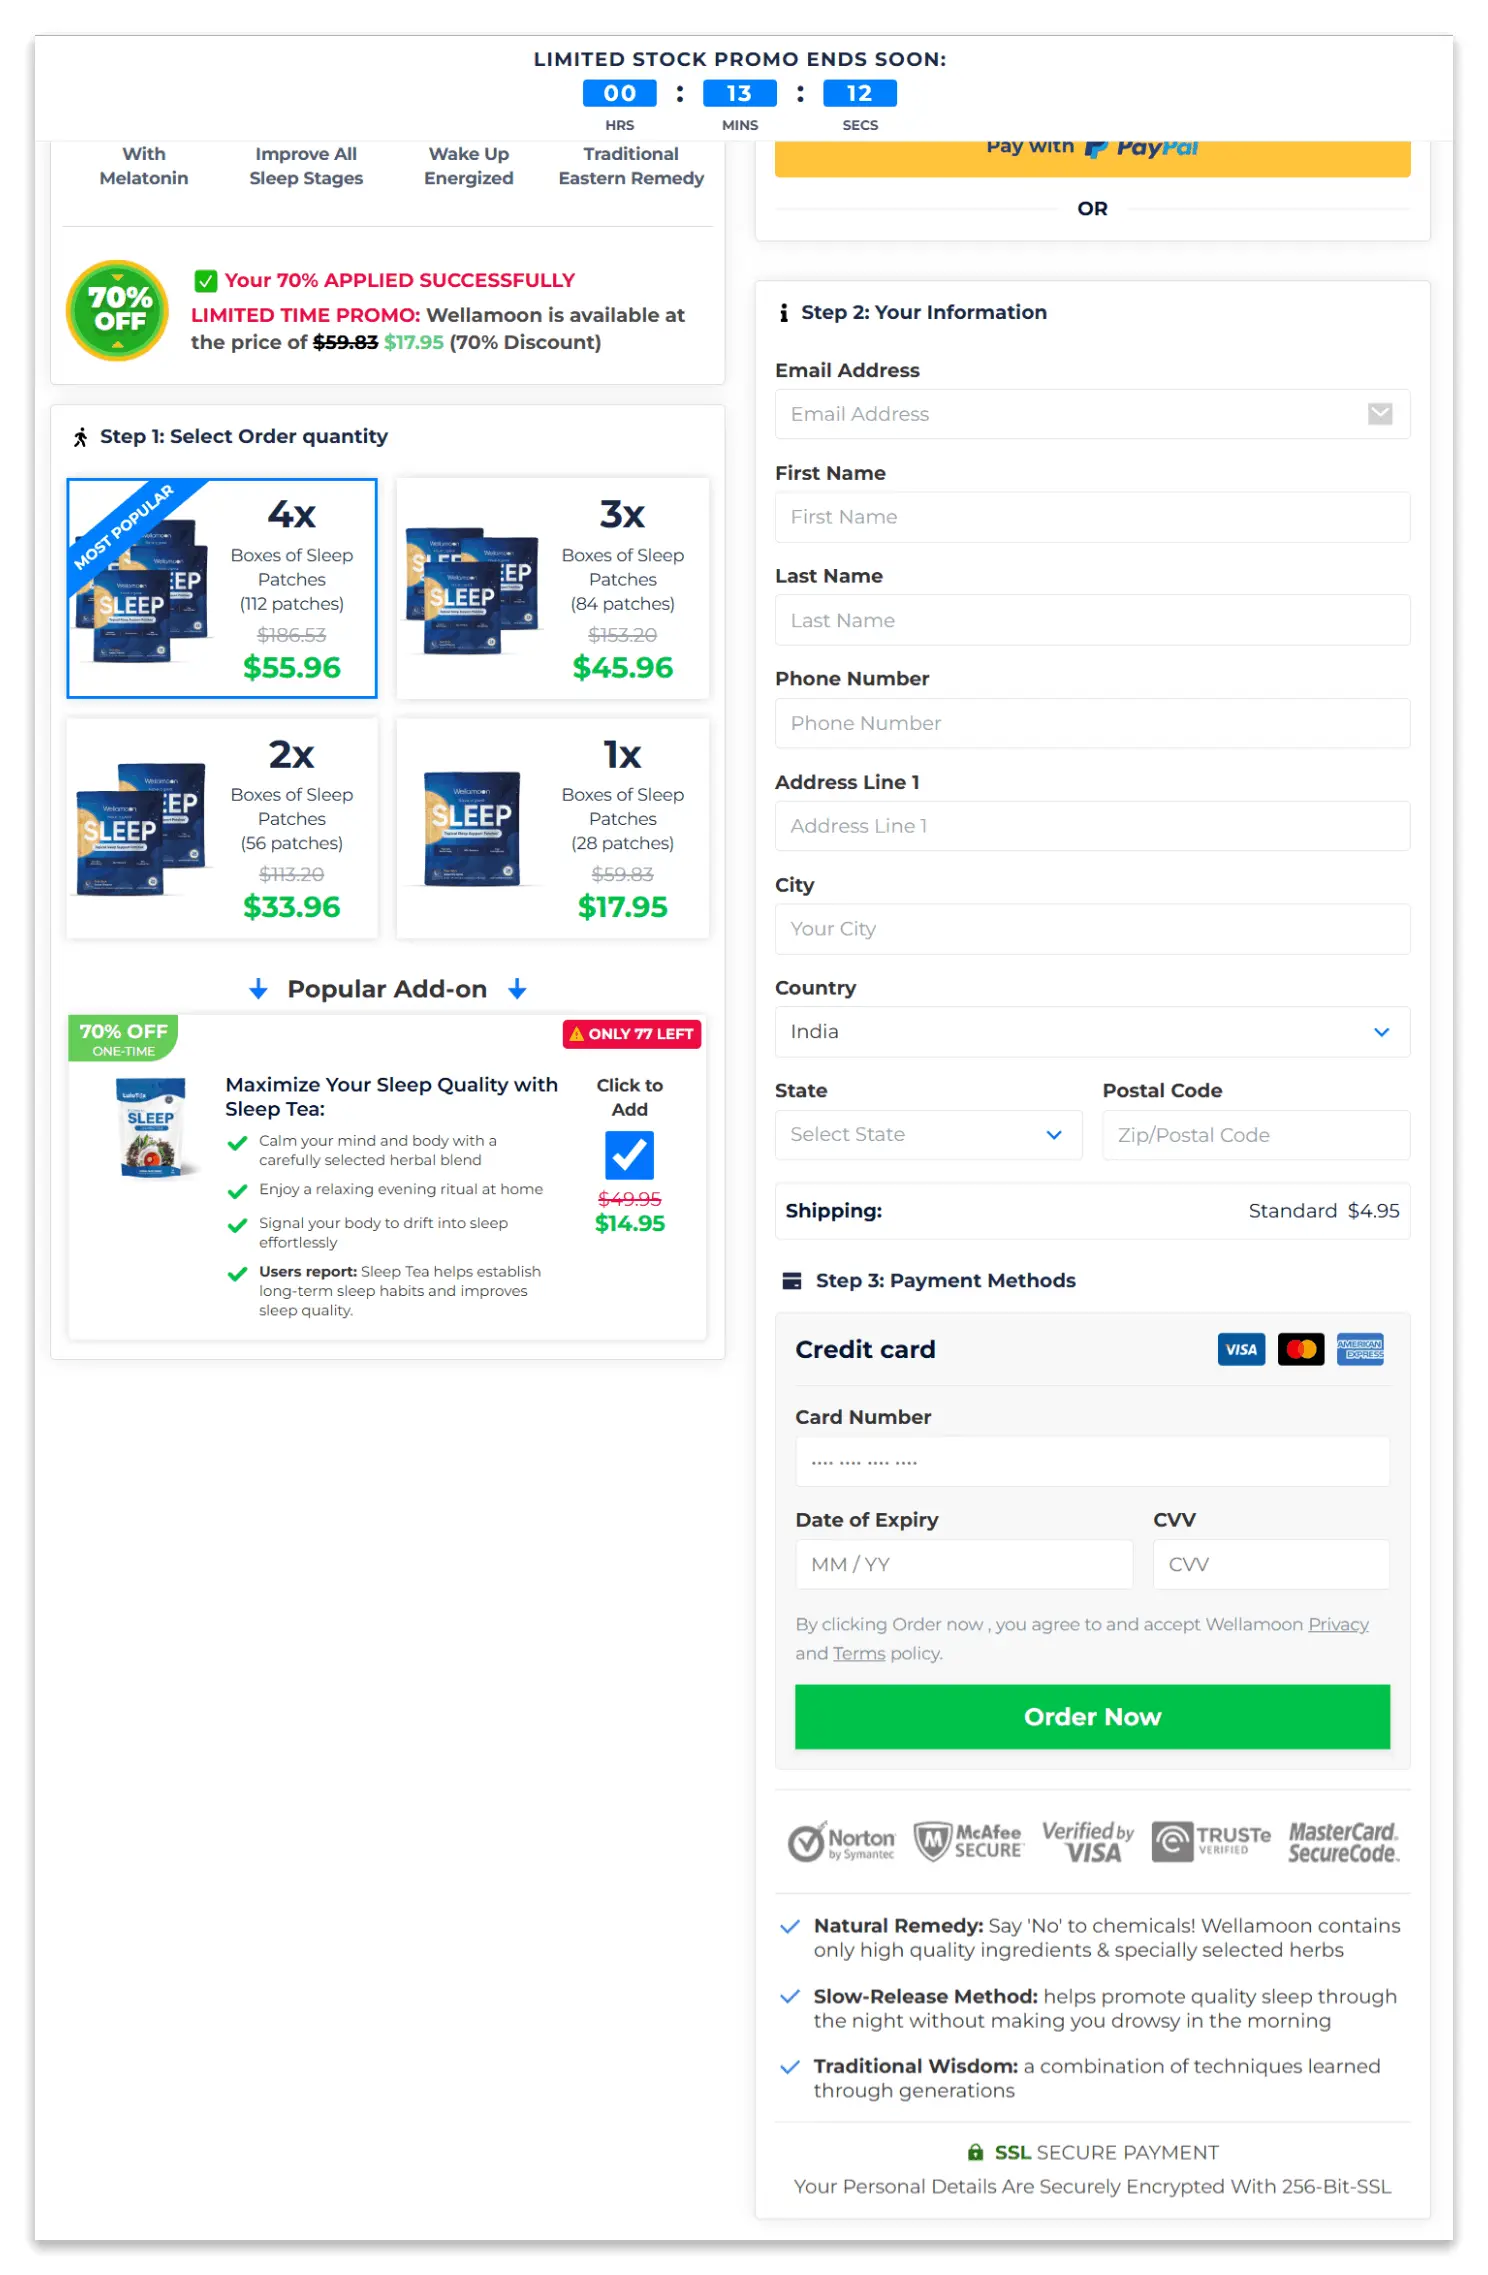Click the Norton by Symantec badge
Screen dimensions: 1488x2275
[x=841, y=1842]
